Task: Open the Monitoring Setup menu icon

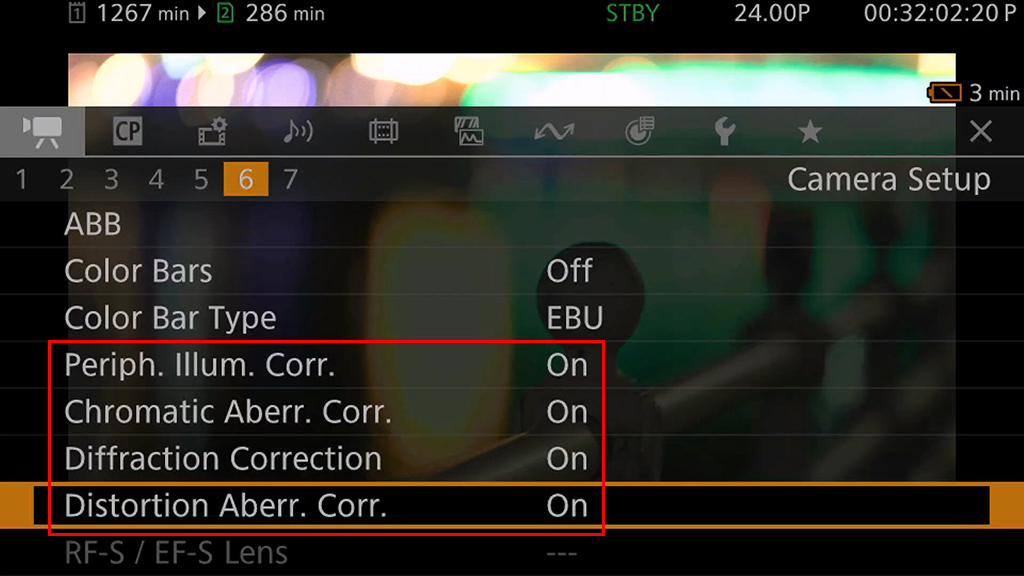Action: click(383, 132)
